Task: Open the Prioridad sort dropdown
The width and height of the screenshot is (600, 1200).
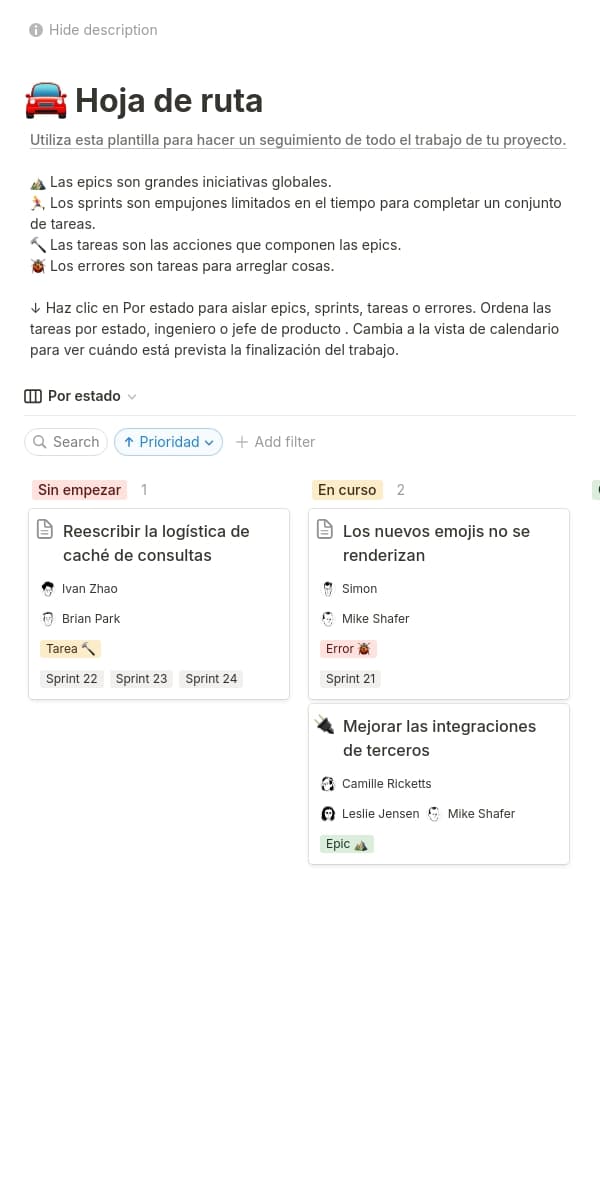Action: 168,442
